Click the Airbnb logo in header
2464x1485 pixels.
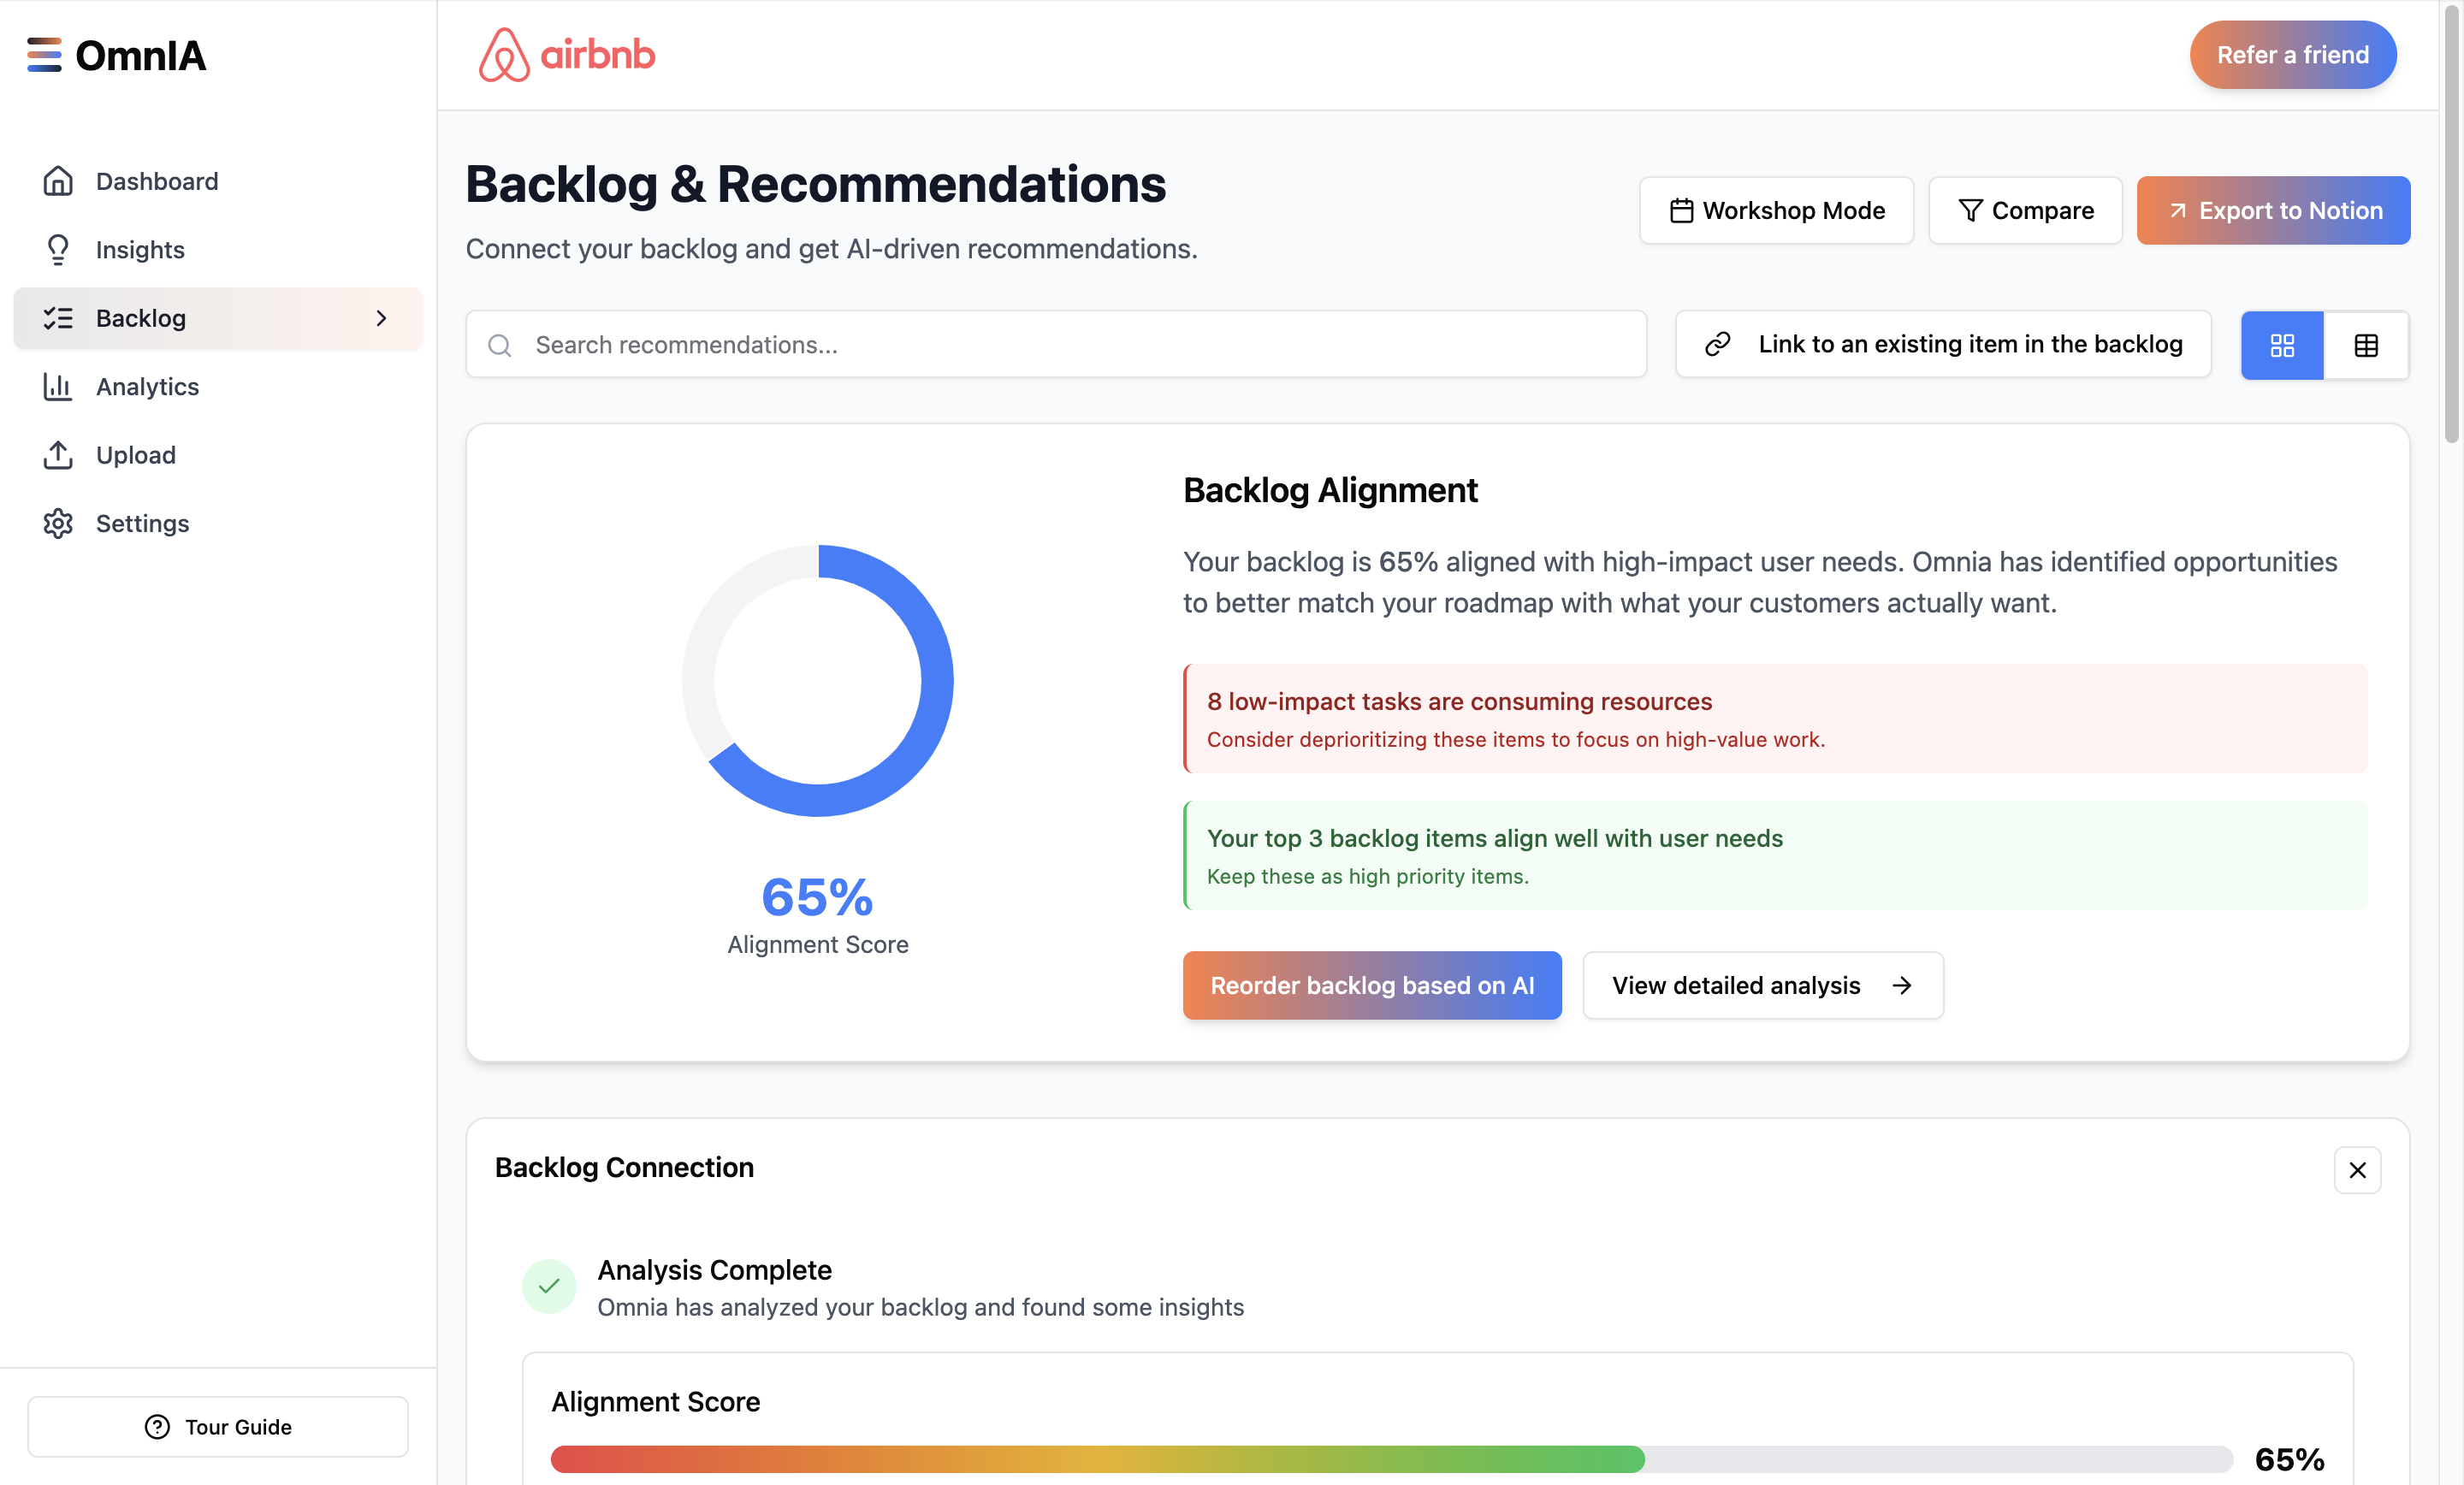pos(566,55)
